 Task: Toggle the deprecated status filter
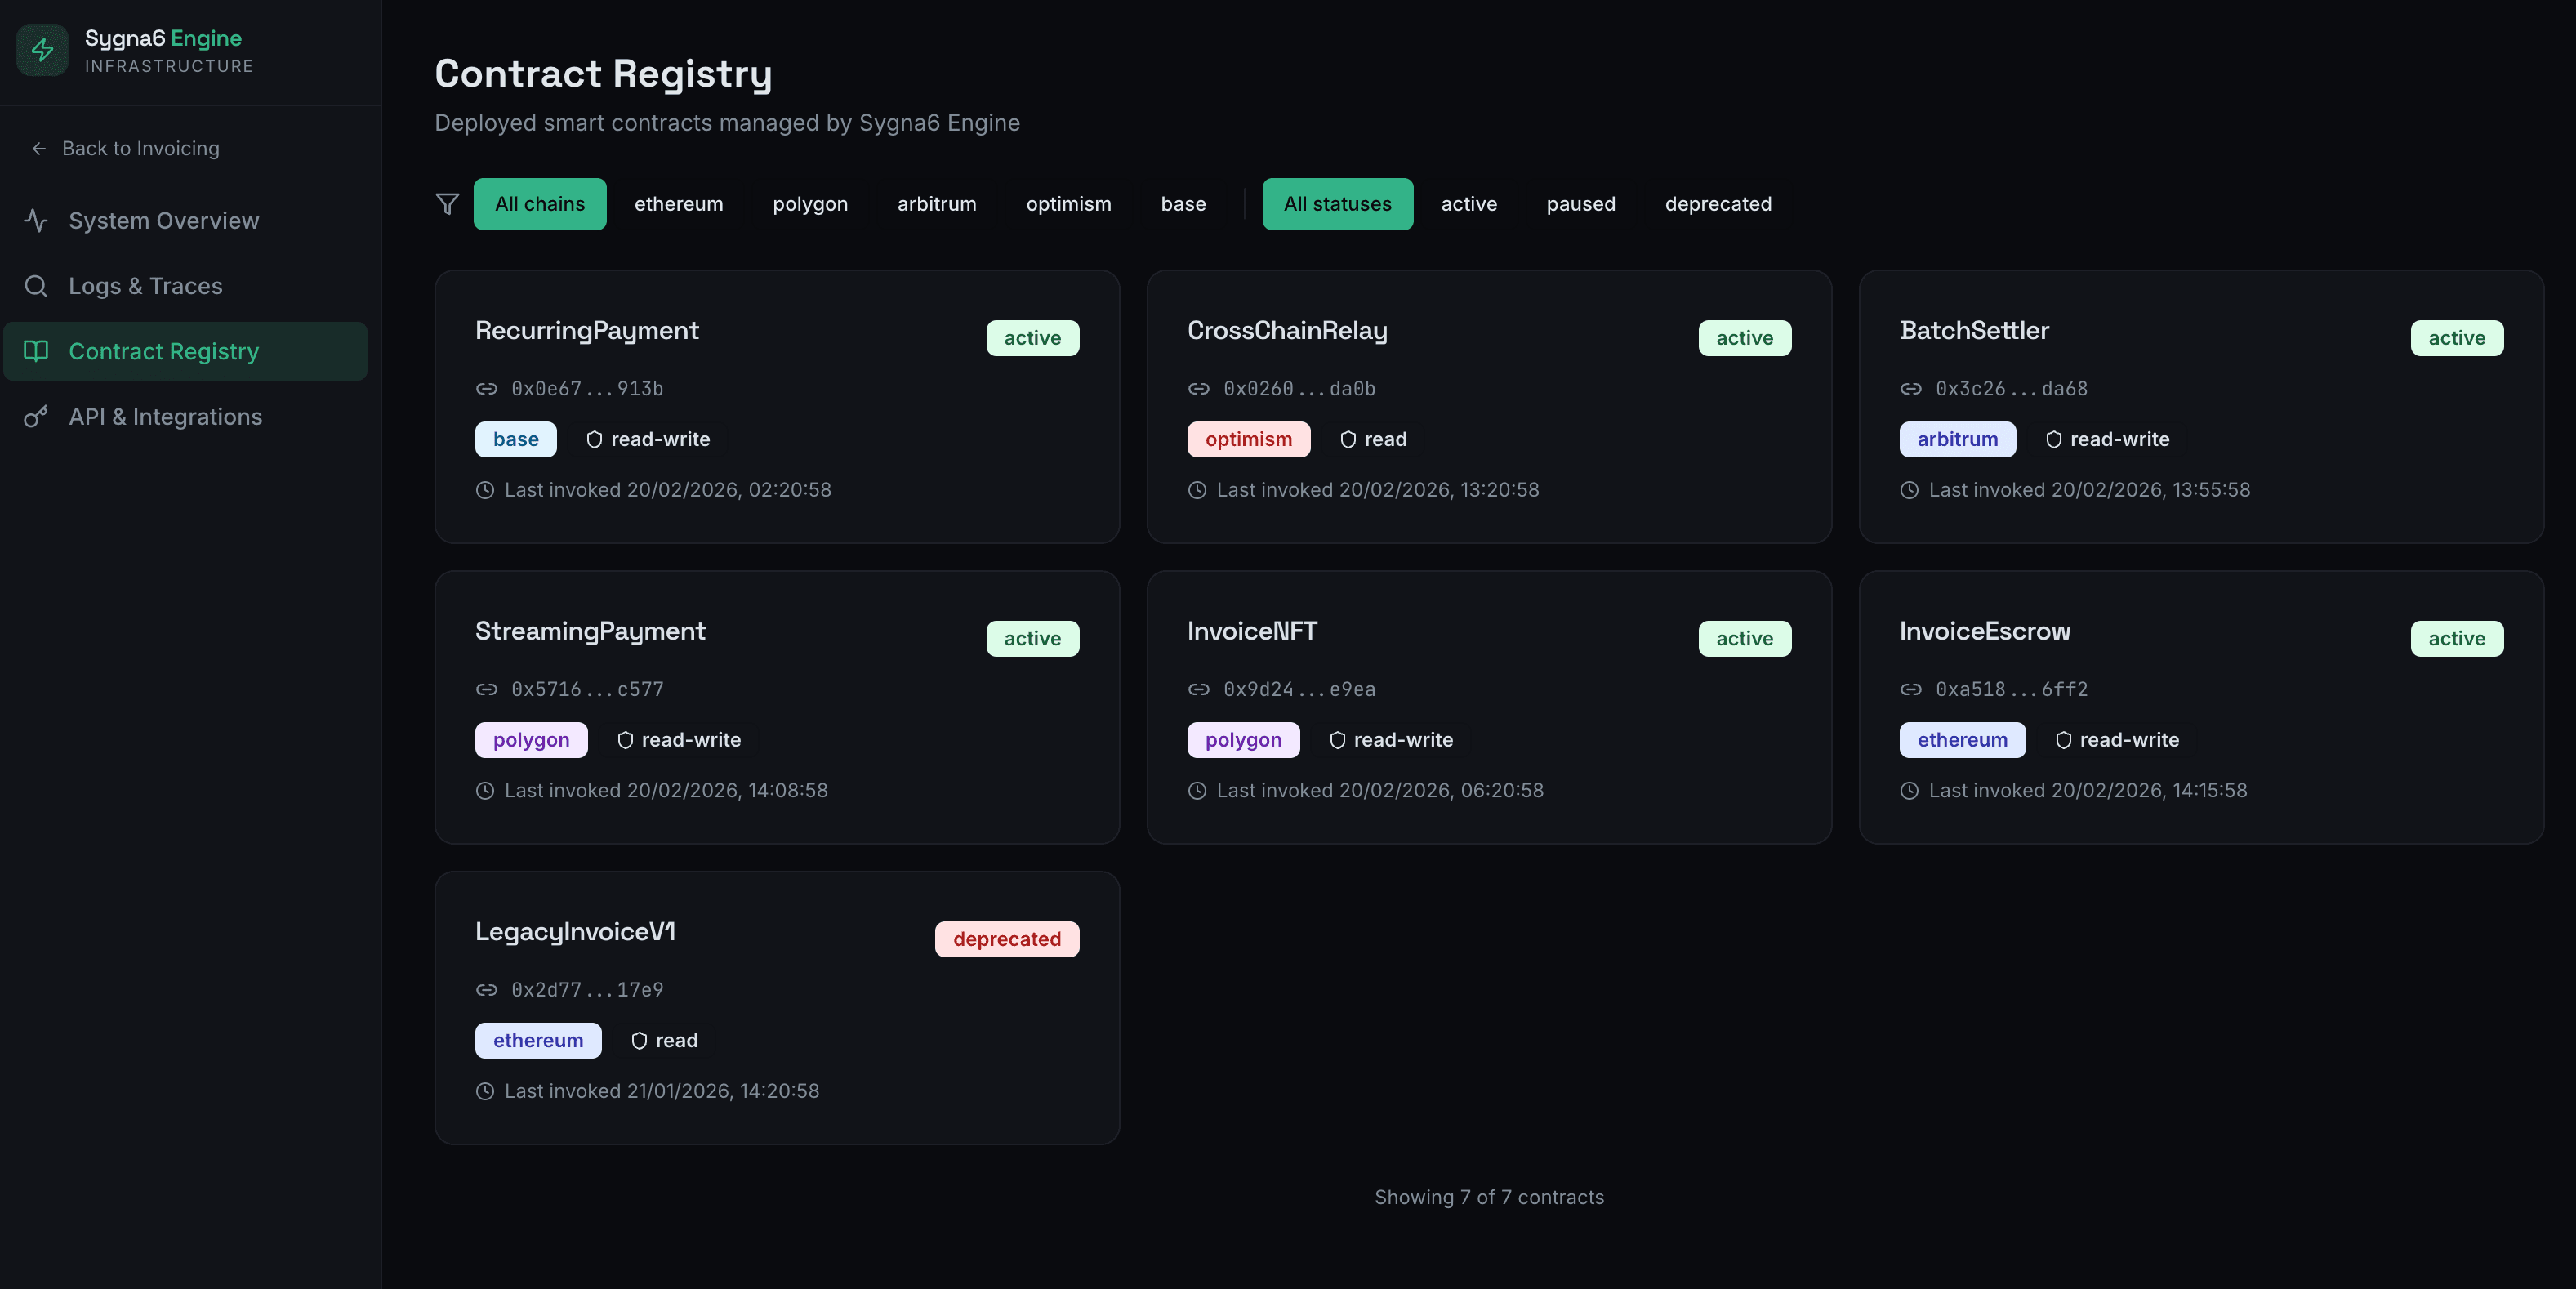tap(1718, 203)
